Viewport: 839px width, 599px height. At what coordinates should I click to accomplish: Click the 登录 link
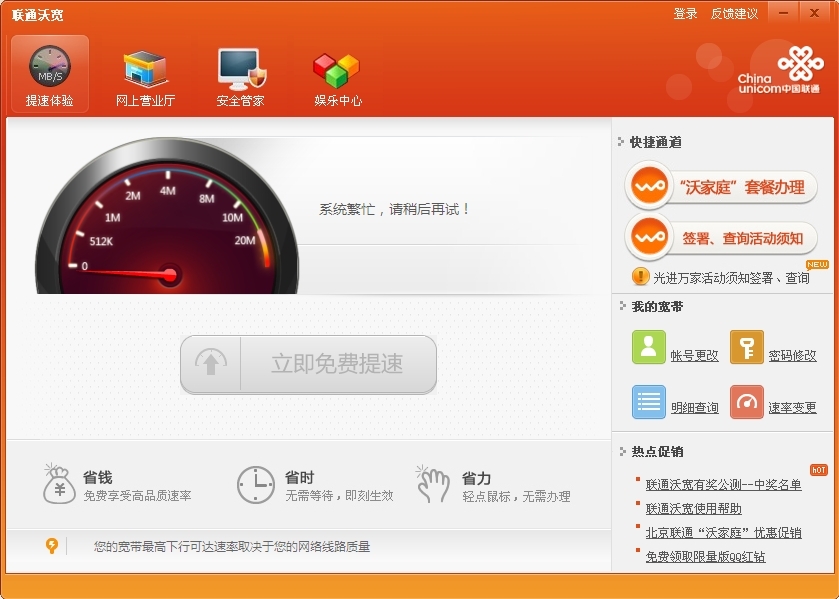click(x=685, y=14)
